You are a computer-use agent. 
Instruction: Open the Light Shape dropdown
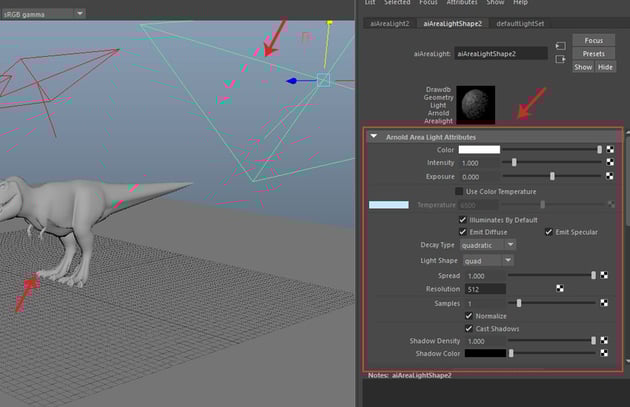[488, 260]
